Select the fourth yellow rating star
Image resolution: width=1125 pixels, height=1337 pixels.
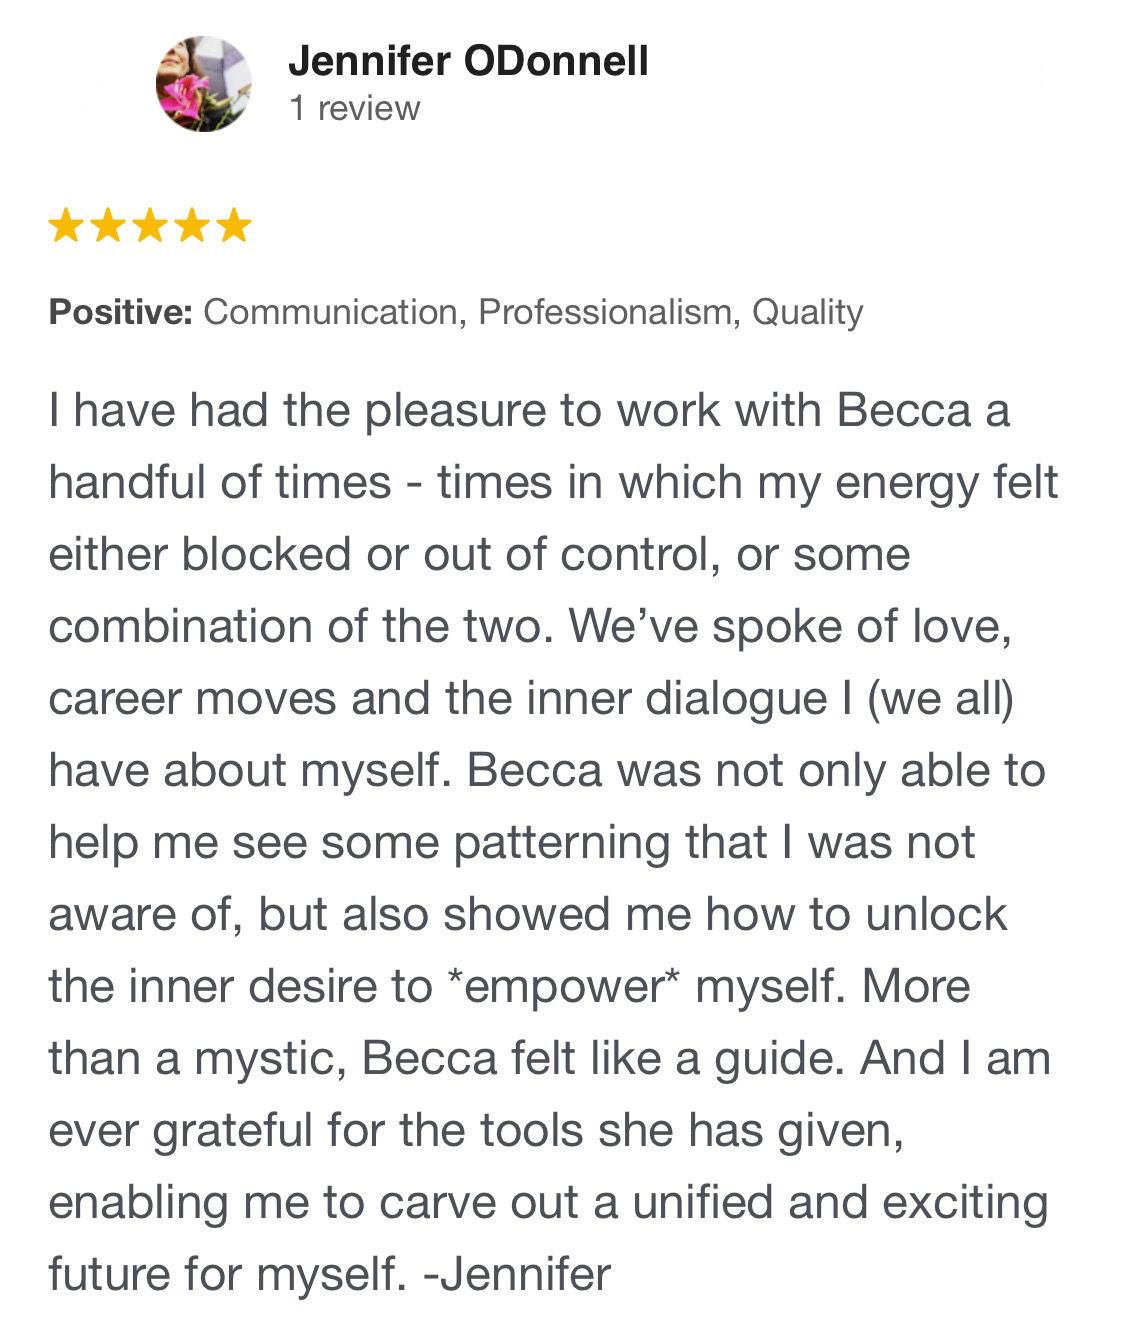(191, 225)
